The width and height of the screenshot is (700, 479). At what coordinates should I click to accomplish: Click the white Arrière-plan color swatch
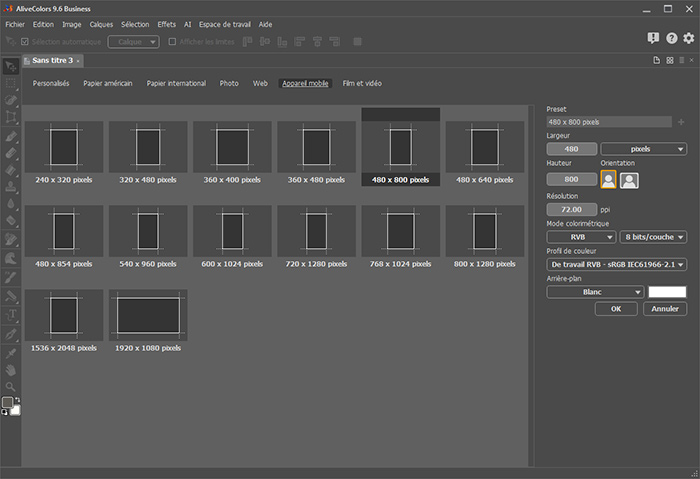point(667,292)
